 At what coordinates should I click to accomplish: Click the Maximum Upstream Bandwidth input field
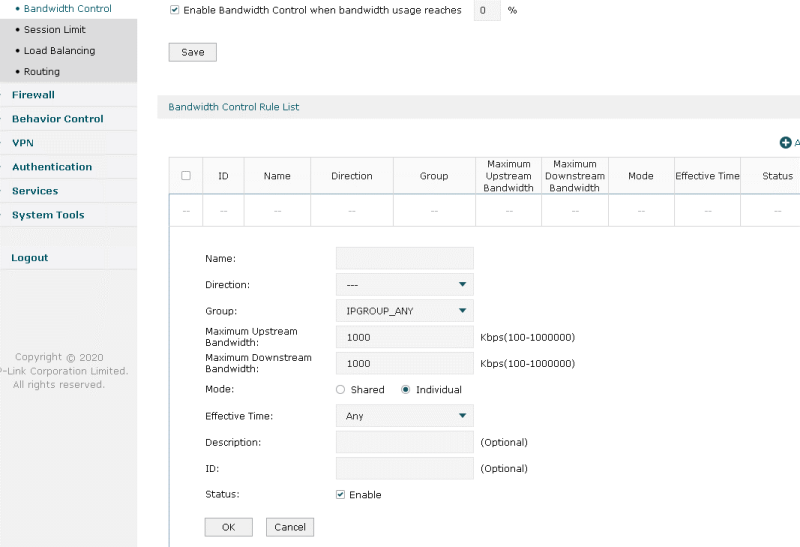[x=405, y=337]
